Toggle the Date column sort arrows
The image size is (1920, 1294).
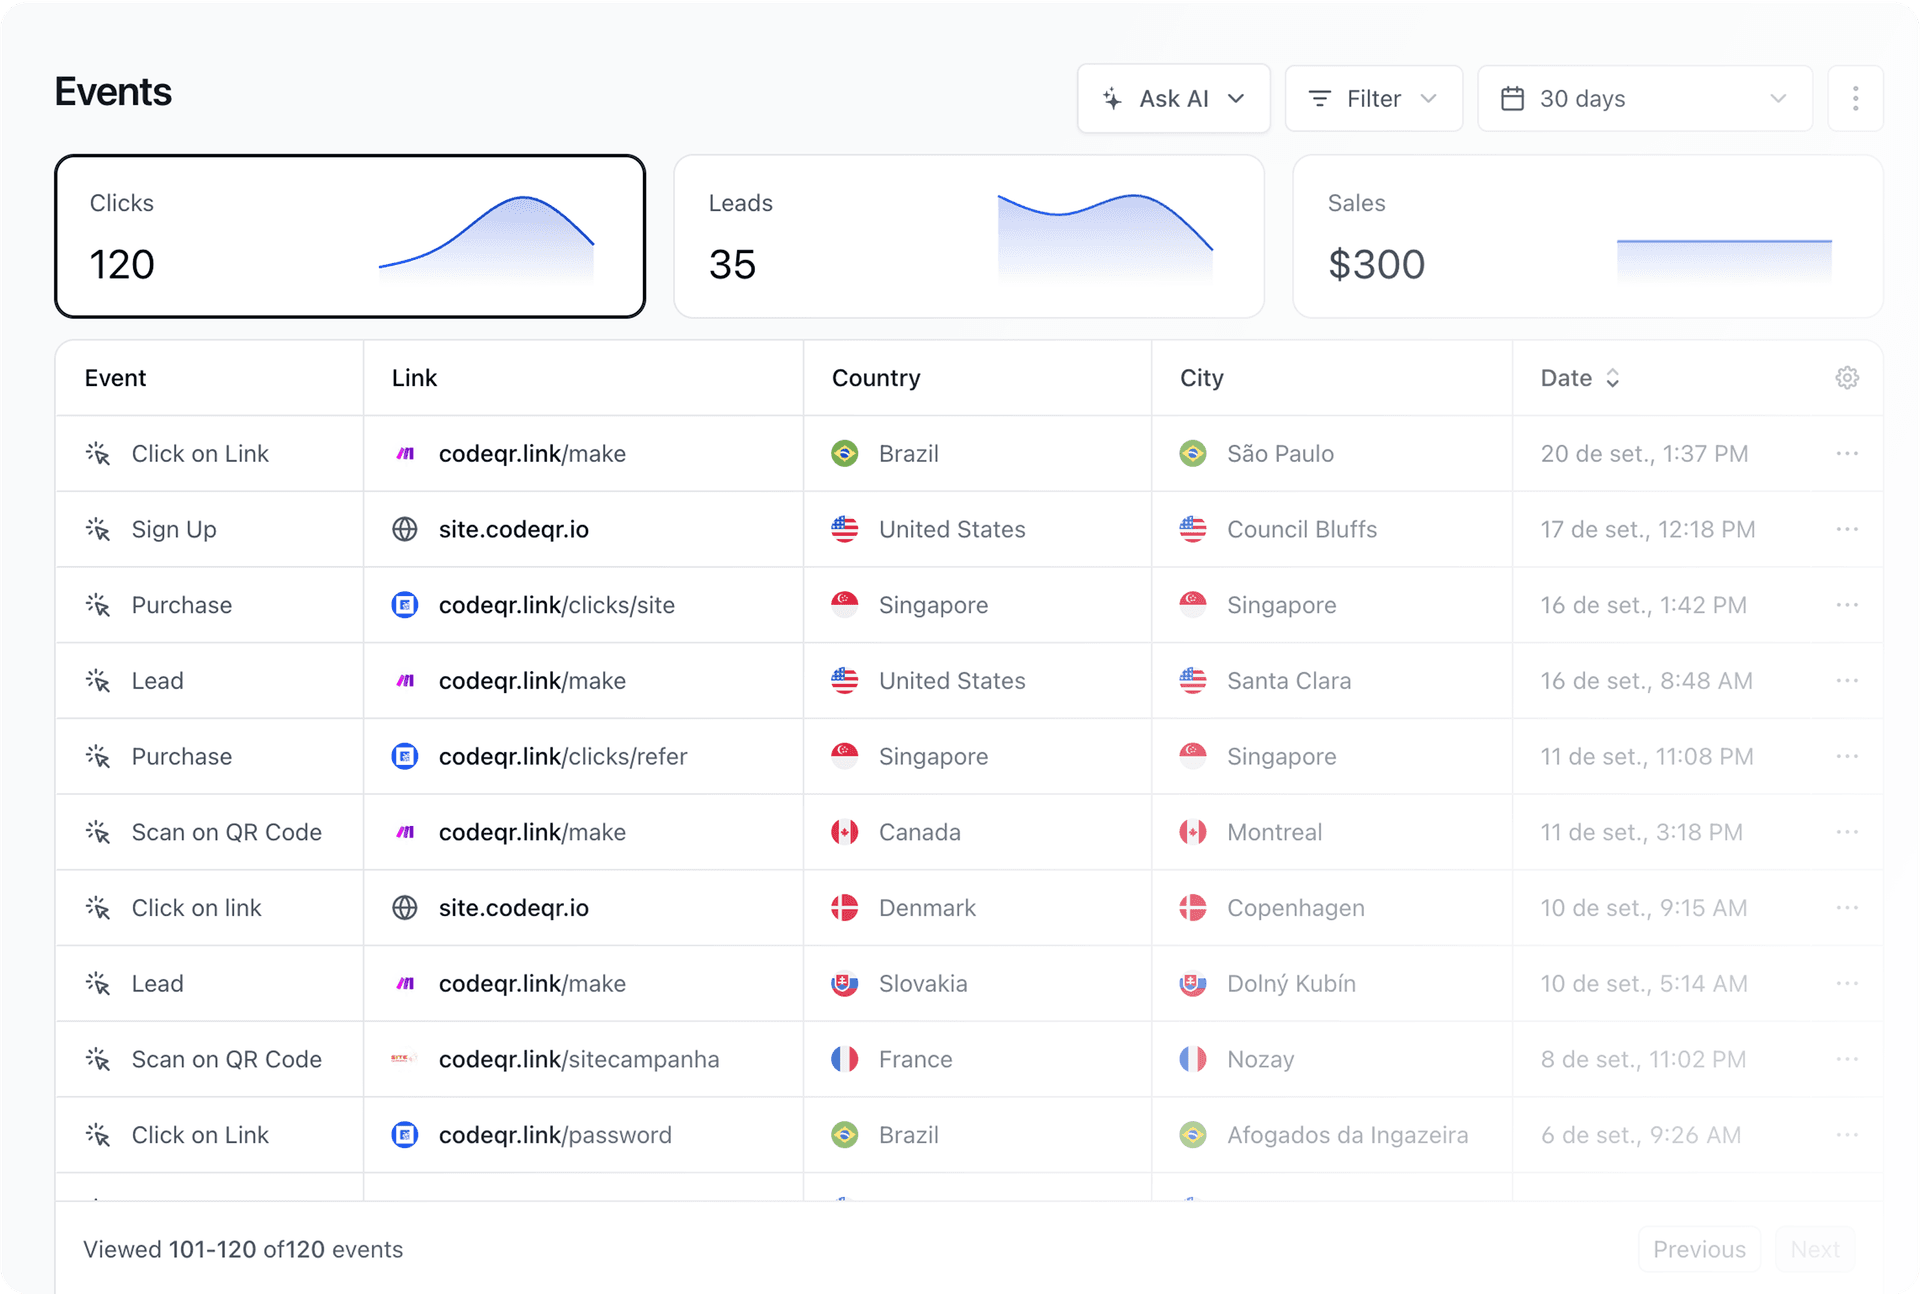[x=1613, y=377]
